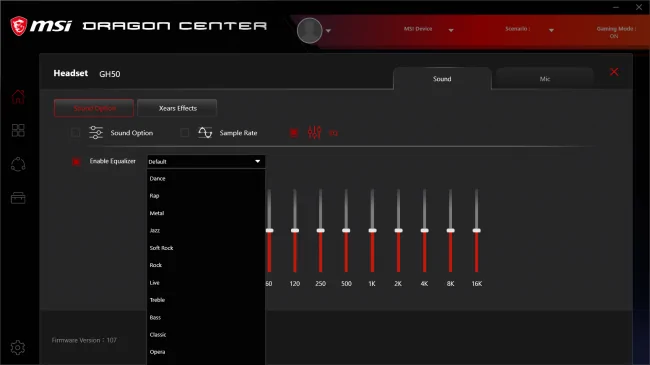The width and height of the screenshot is (650, 365).
Task: Check the Sound Option checkbox
Action: click(75, 133)
